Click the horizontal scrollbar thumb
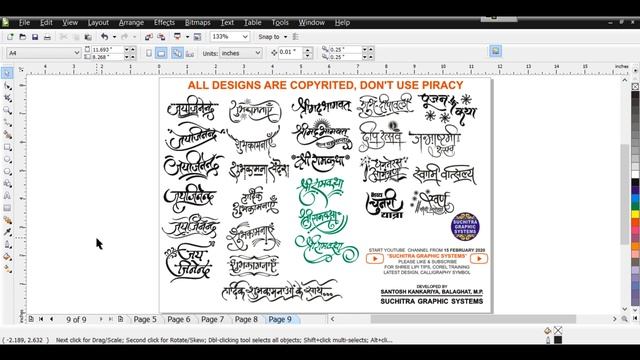Screen dimensions: 640x360 click(x=473, y=319)
